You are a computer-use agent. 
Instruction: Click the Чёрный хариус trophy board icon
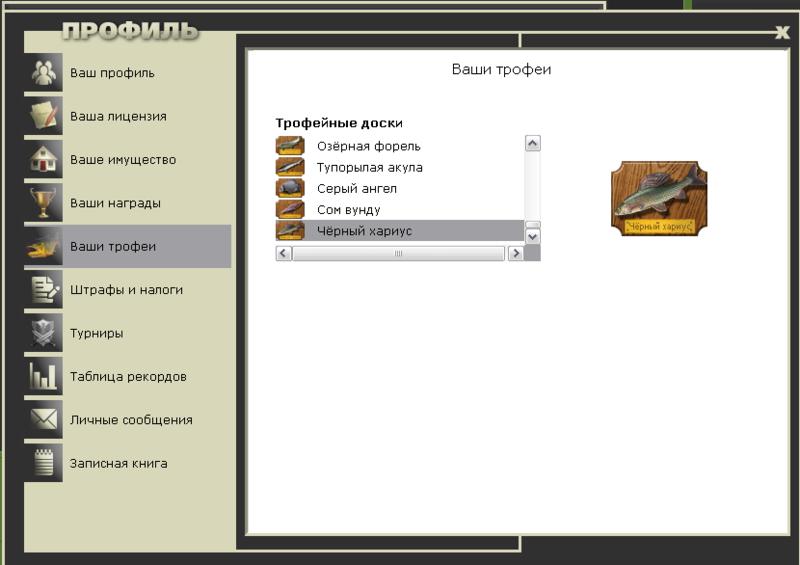tap(290, 231)
